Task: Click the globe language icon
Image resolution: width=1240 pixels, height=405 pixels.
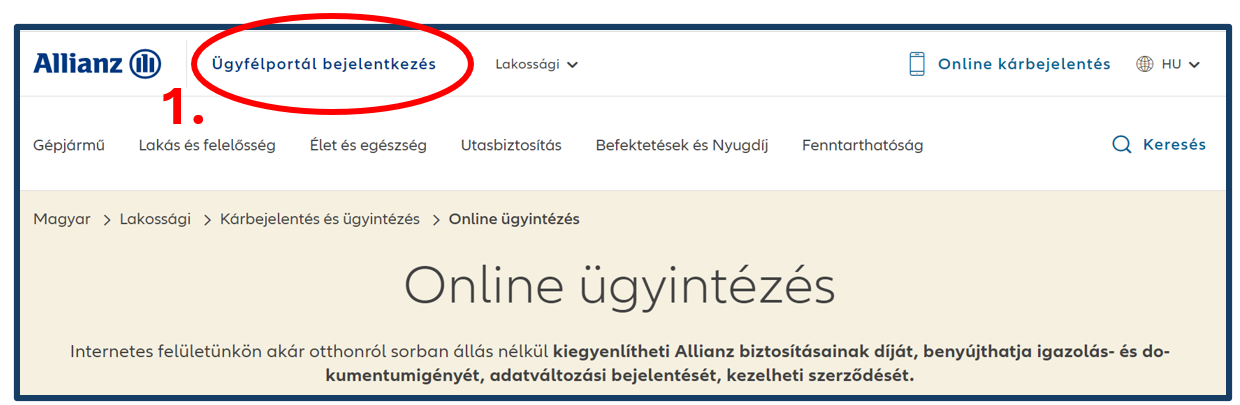Action: pyautogui.click(x=1145, y=64)
